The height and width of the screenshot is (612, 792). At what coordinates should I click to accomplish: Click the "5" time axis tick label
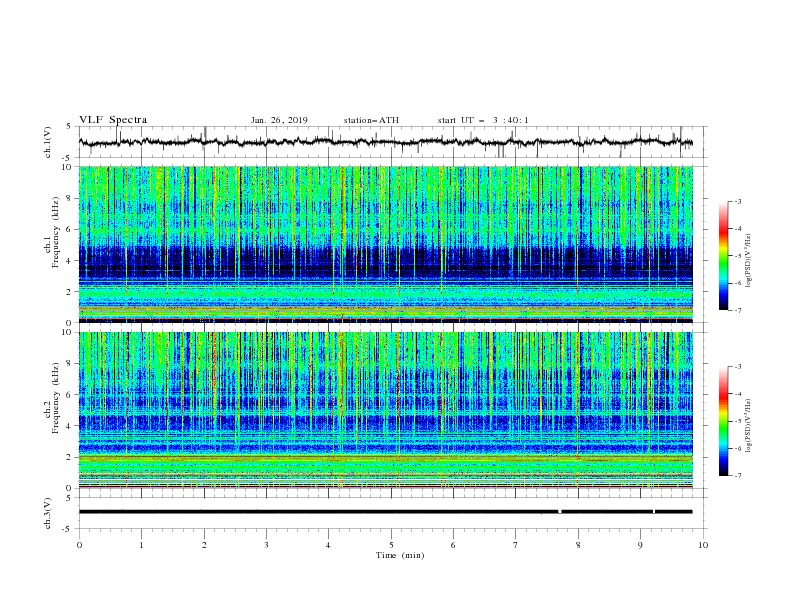pyautogui.click(x=391, y=545)
